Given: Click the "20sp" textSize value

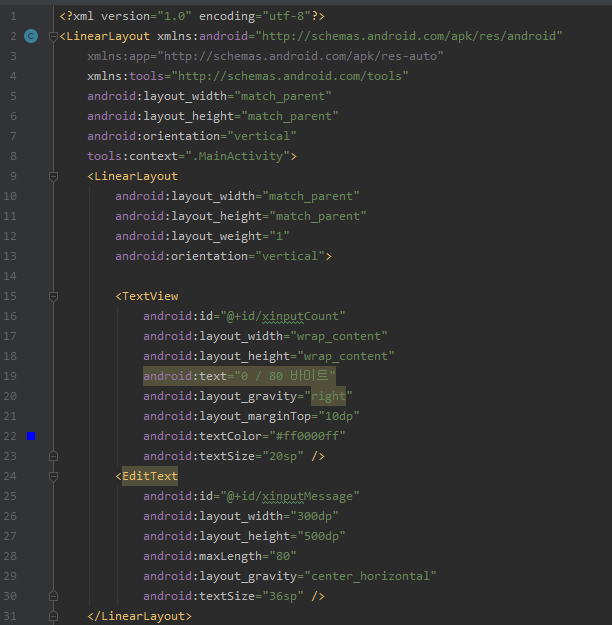Looking at the screenshot, I should pos(283,456).
